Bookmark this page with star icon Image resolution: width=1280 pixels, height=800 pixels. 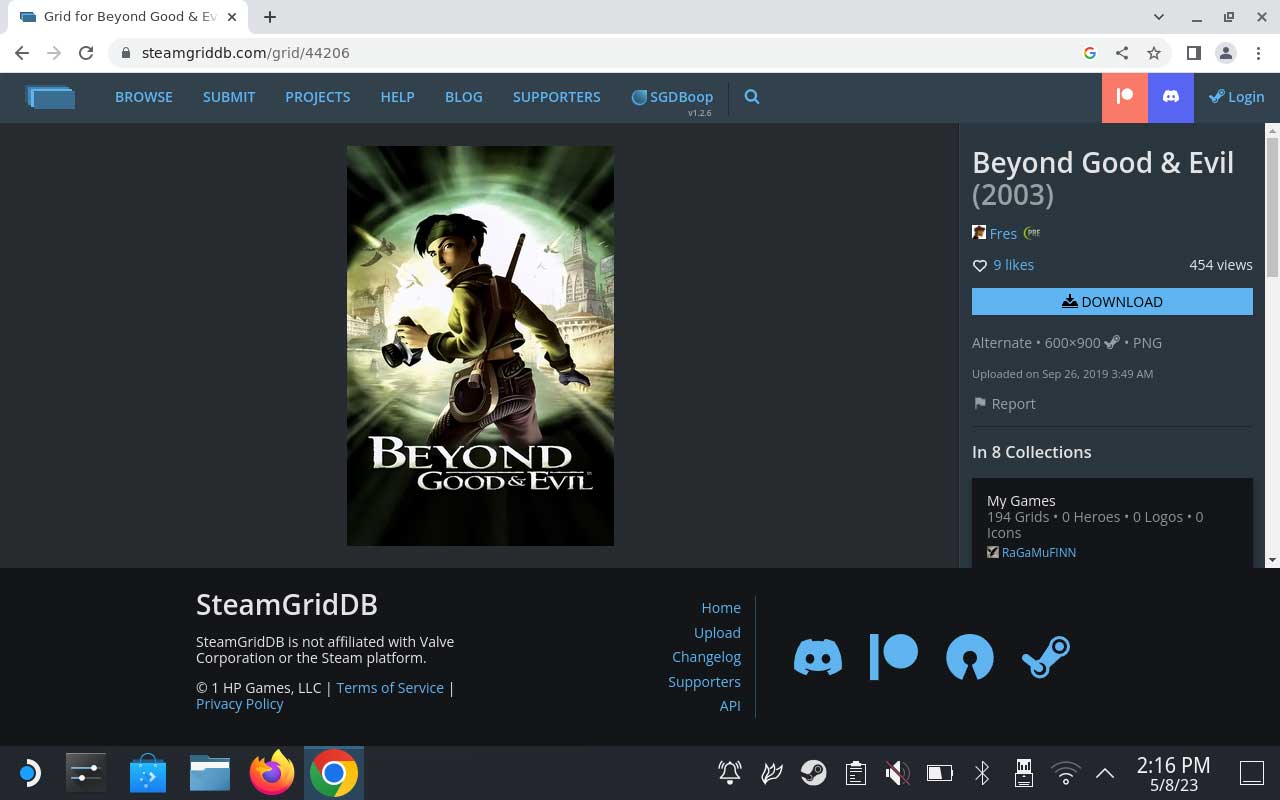(1154, 53)
